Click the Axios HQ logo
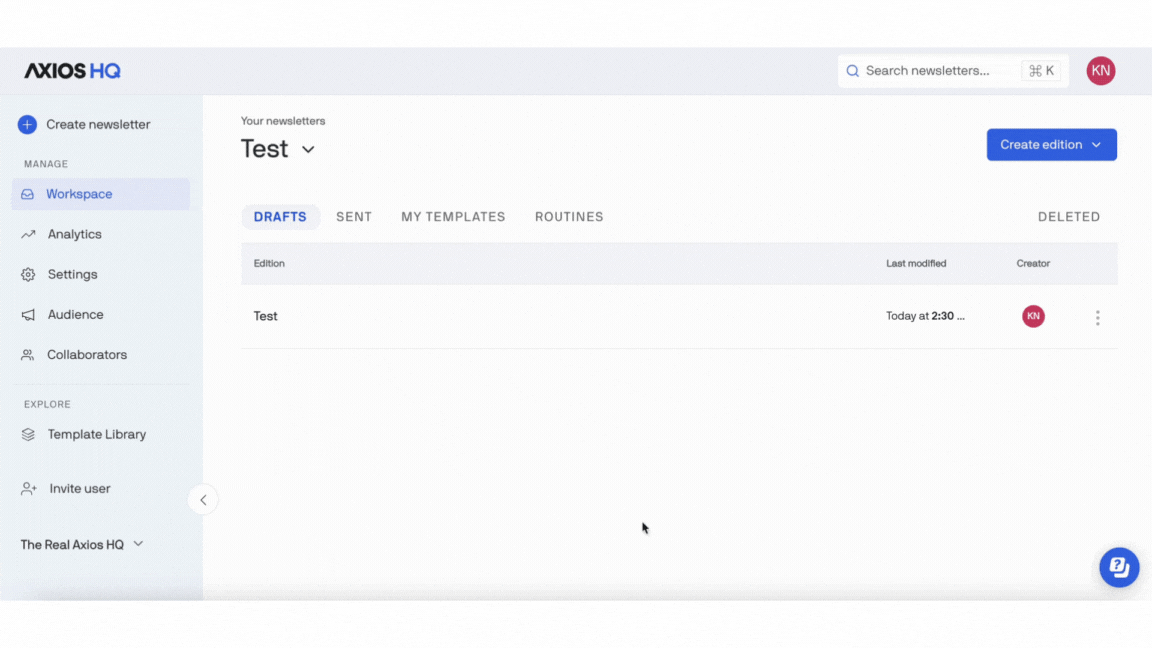 [72, 71]
